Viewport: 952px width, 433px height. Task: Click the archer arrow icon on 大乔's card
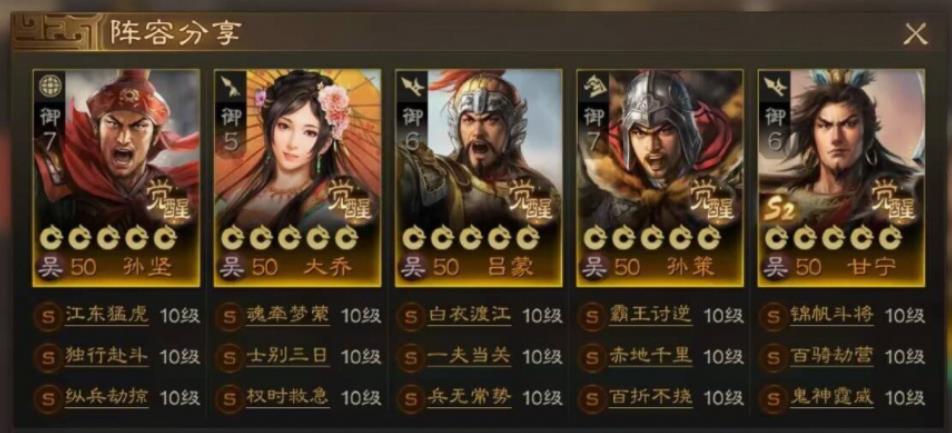pos(230,87)
